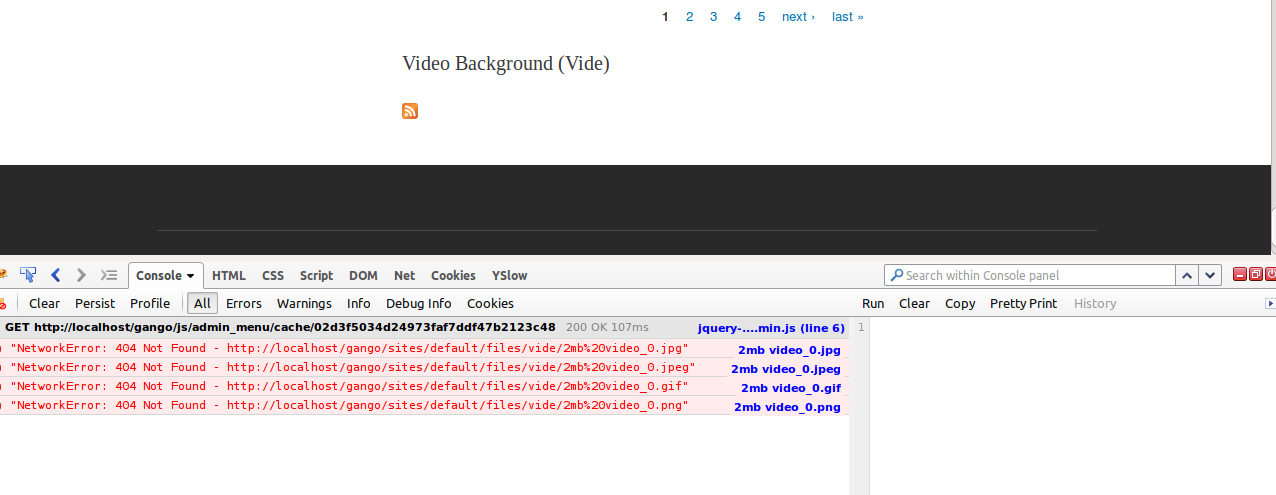Toggle Persist for console logs

[x=95, y=303]
